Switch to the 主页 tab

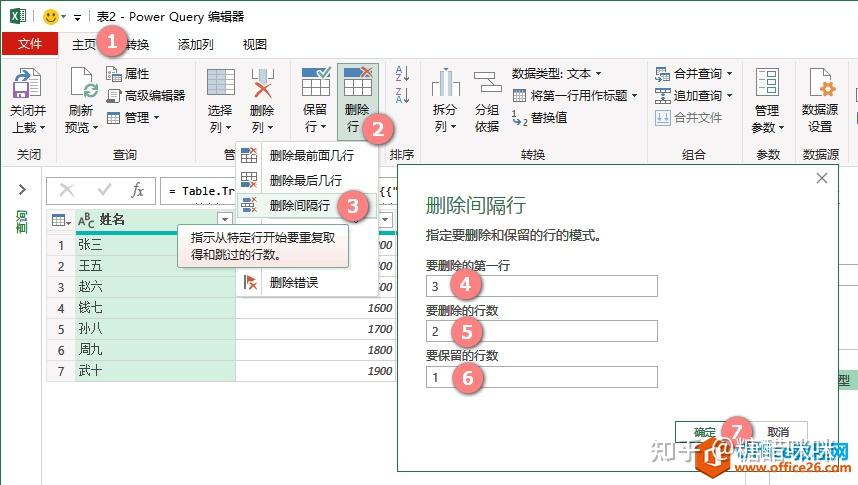click(84, 44)
